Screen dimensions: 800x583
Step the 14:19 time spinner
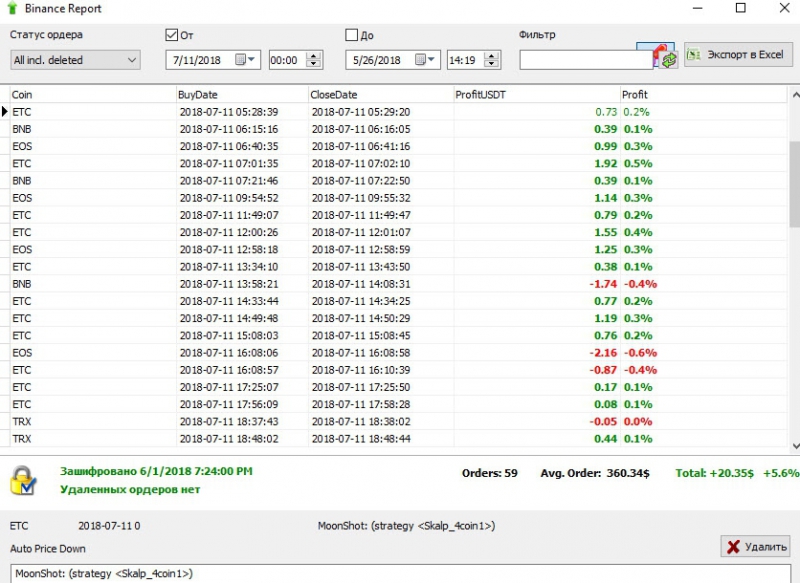[492, 60]
